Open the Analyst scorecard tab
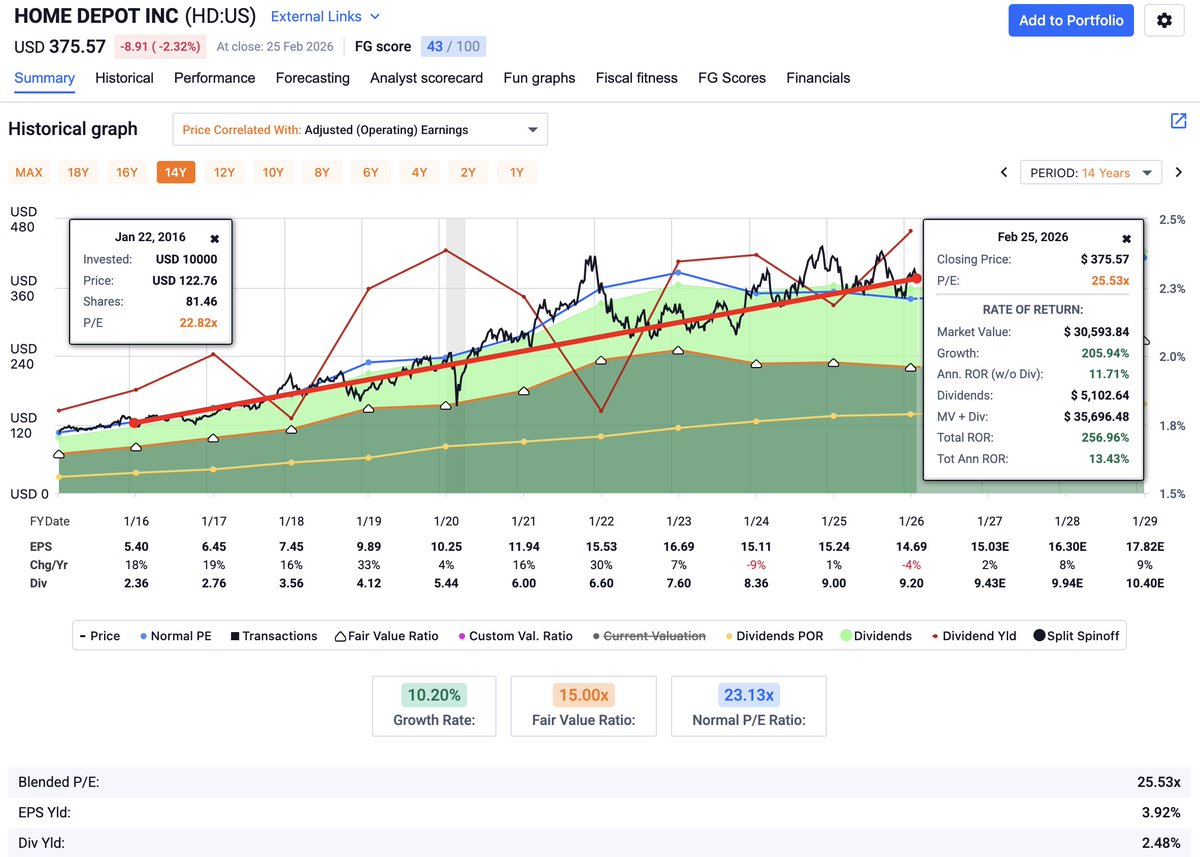 click(x=426, y=78)
